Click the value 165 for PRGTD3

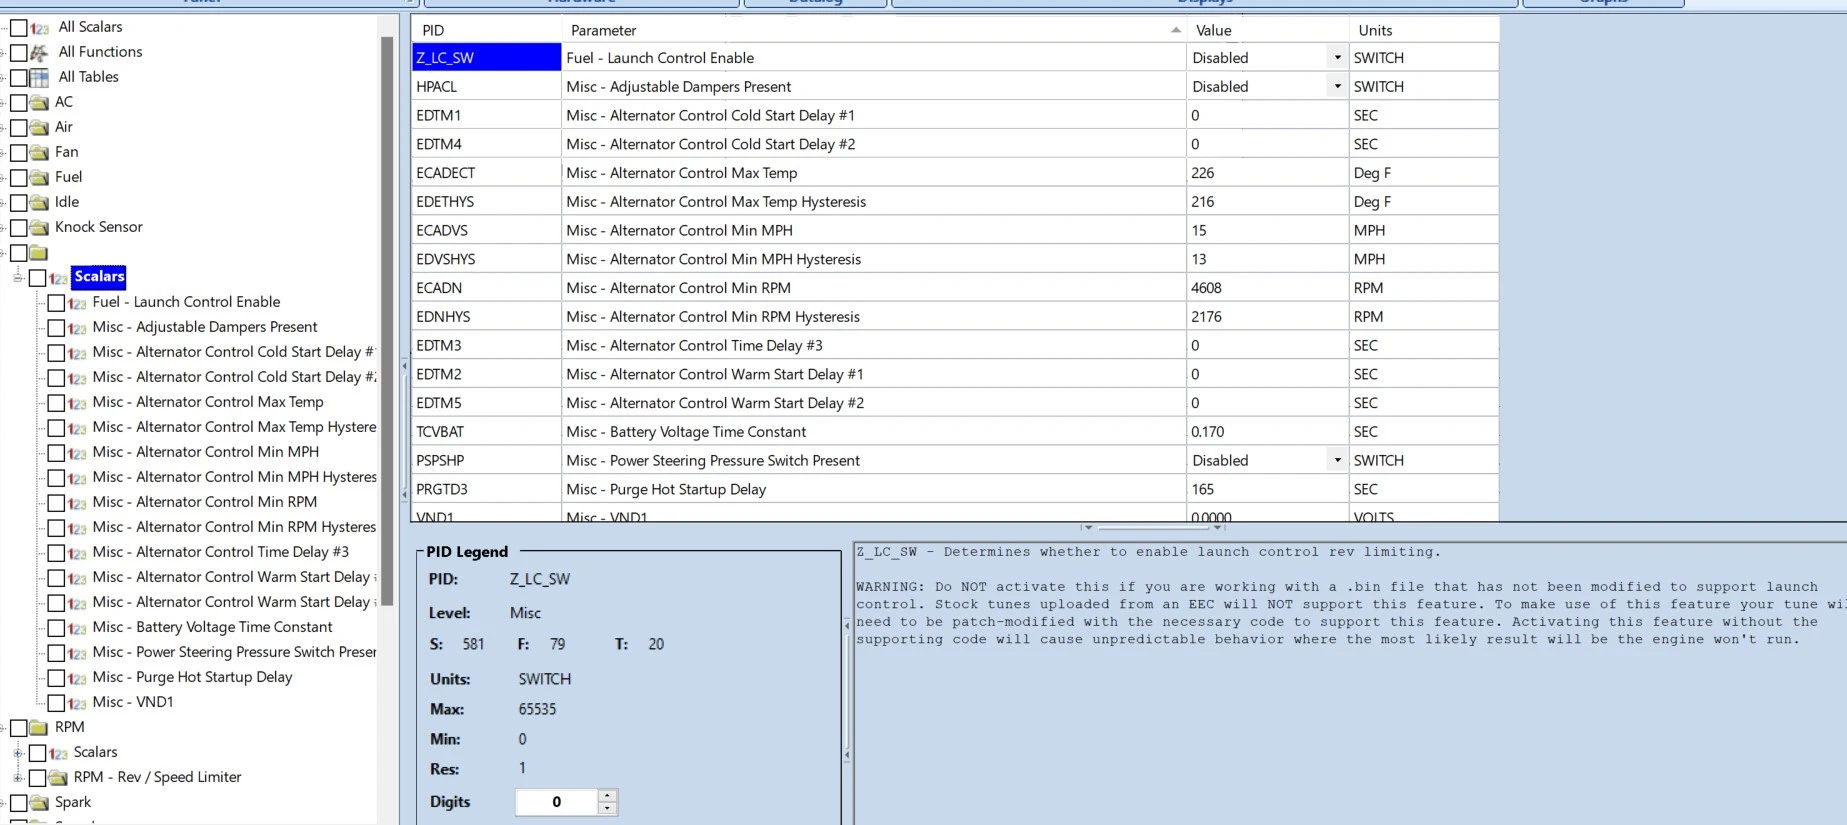coord(1267,489)
